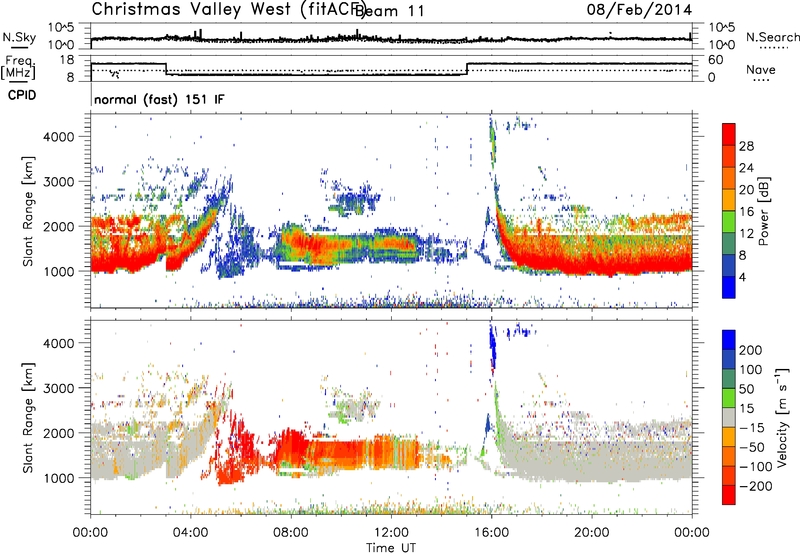Click the blue bottom of the power colorbar
The height and width of the screenshot is (554, 800).
tap(729, 287)
